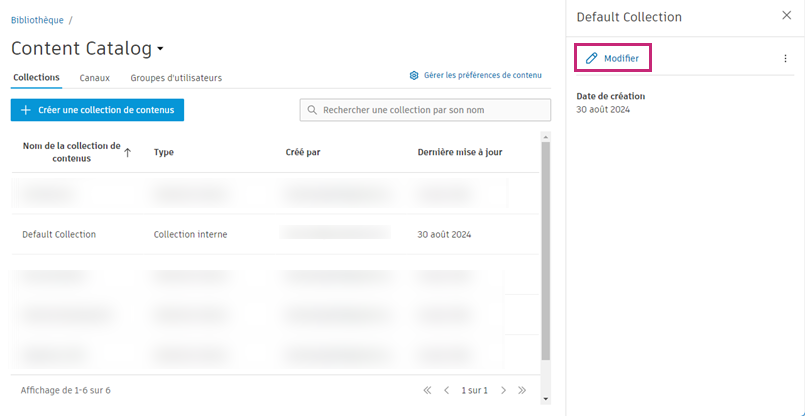The image size is (805, 416).
Task: Jump to last page with double-right arrows
Action: (522, 390)
